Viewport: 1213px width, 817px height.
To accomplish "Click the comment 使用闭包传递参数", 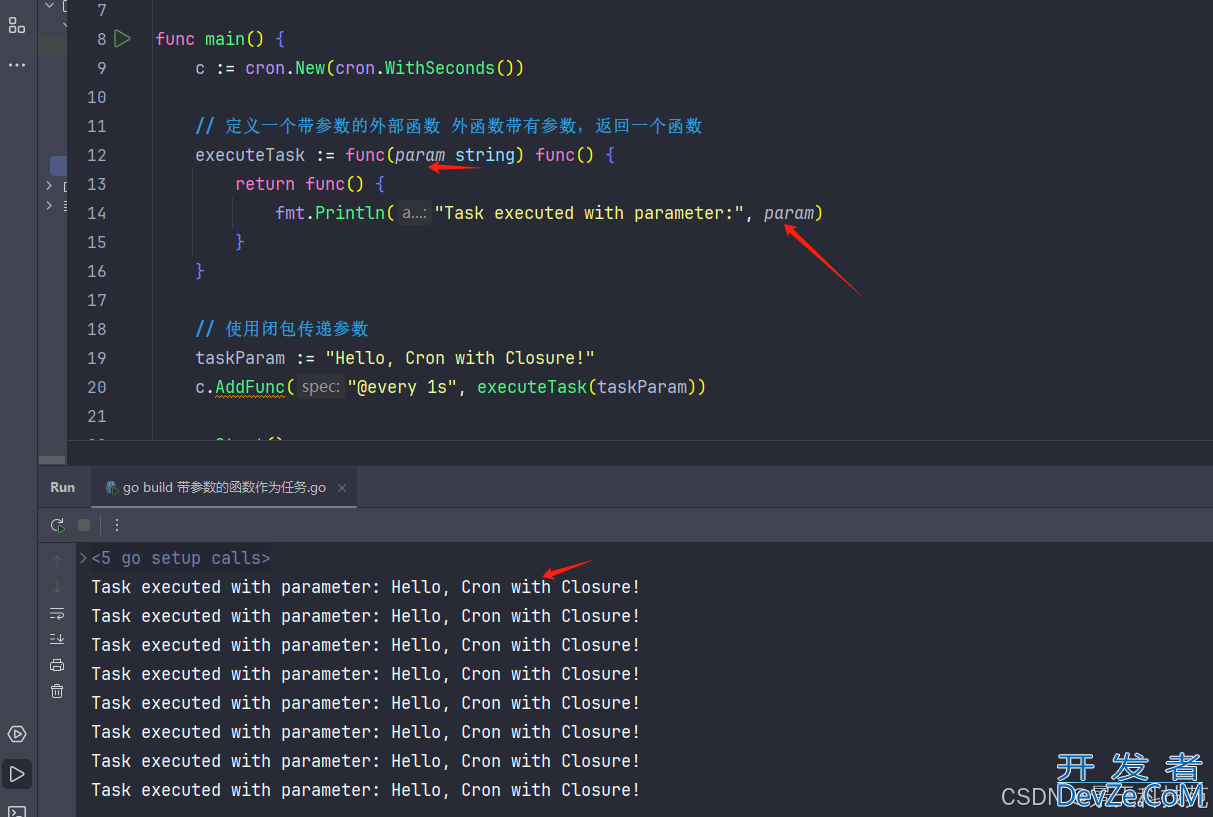I will [x=282, y=329].
